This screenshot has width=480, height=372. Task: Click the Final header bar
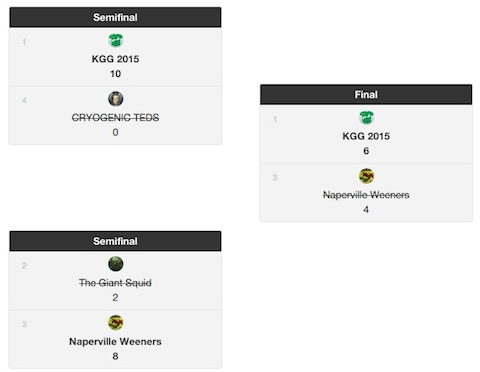click(366, 95)
